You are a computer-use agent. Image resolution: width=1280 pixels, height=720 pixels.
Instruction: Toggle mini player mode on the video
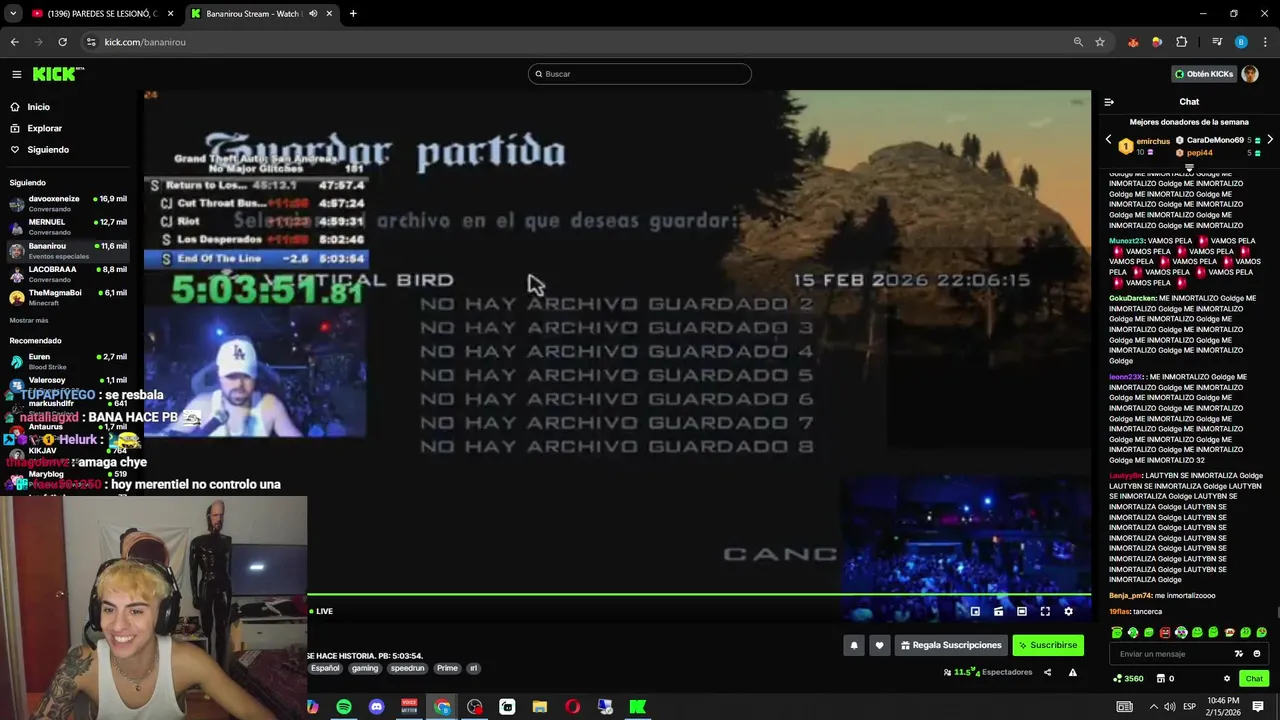click(975, 611)
